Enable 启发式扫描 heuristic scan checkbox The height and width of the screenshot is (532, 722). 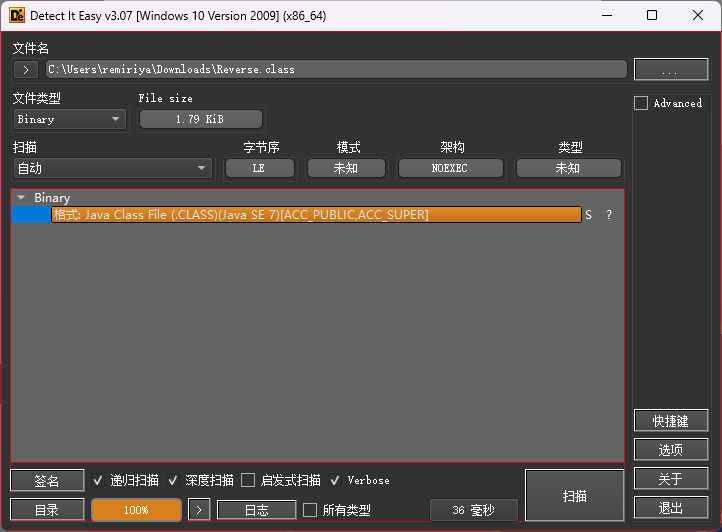coord(248,480)
